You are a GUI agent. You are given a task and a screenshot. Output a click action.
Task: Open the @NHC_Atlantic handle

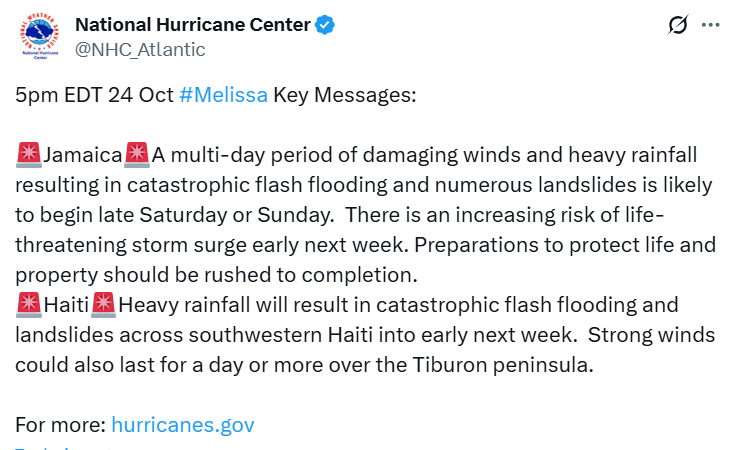141,49
